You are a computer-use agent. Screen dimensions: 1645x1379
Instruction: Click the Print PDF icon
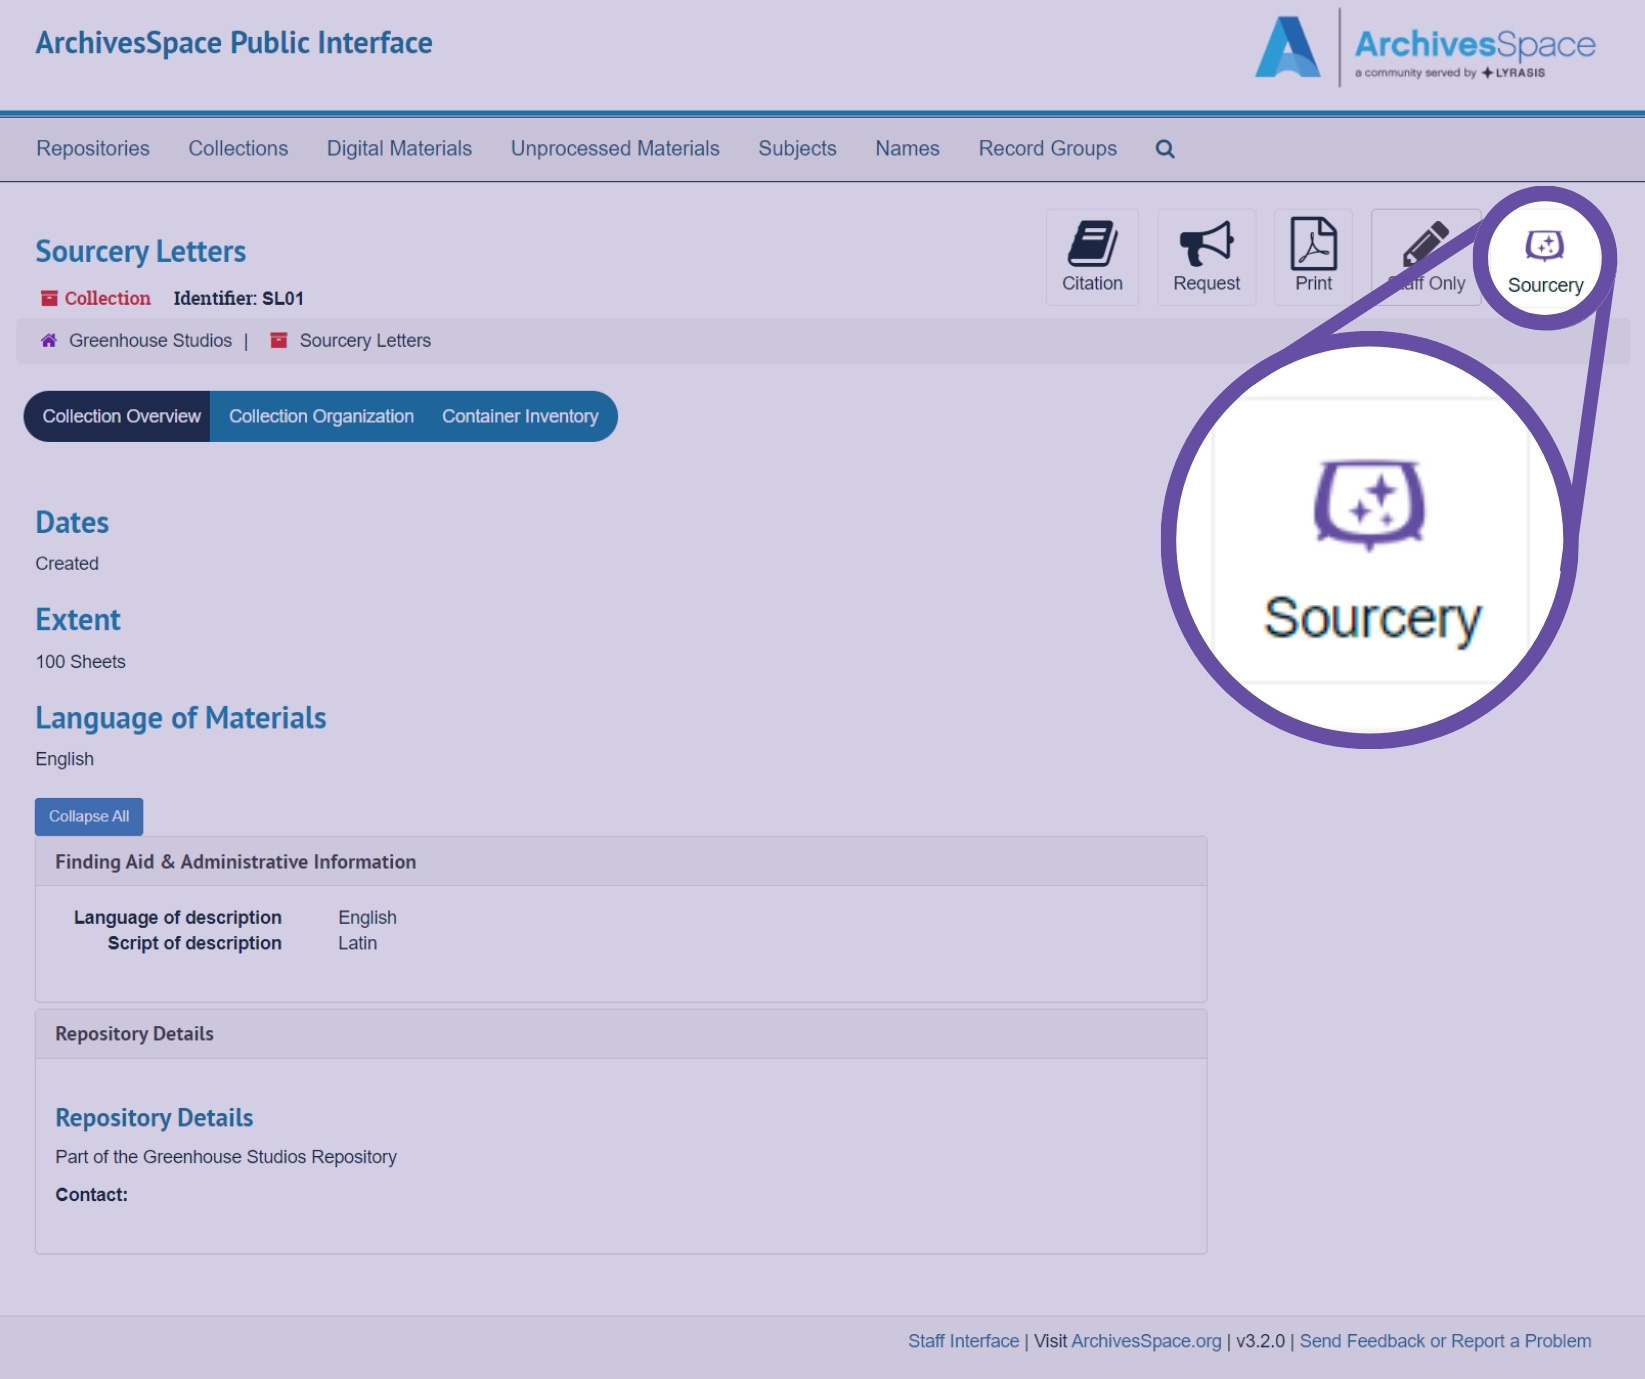click(1313, 243)
